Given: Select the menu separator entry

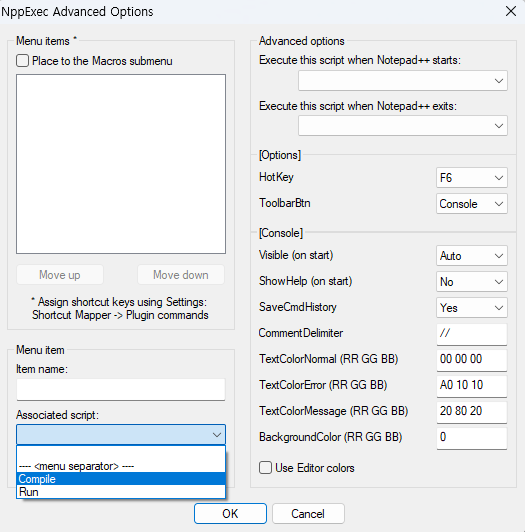Looking at the screenshot, I should pos(121,466).
